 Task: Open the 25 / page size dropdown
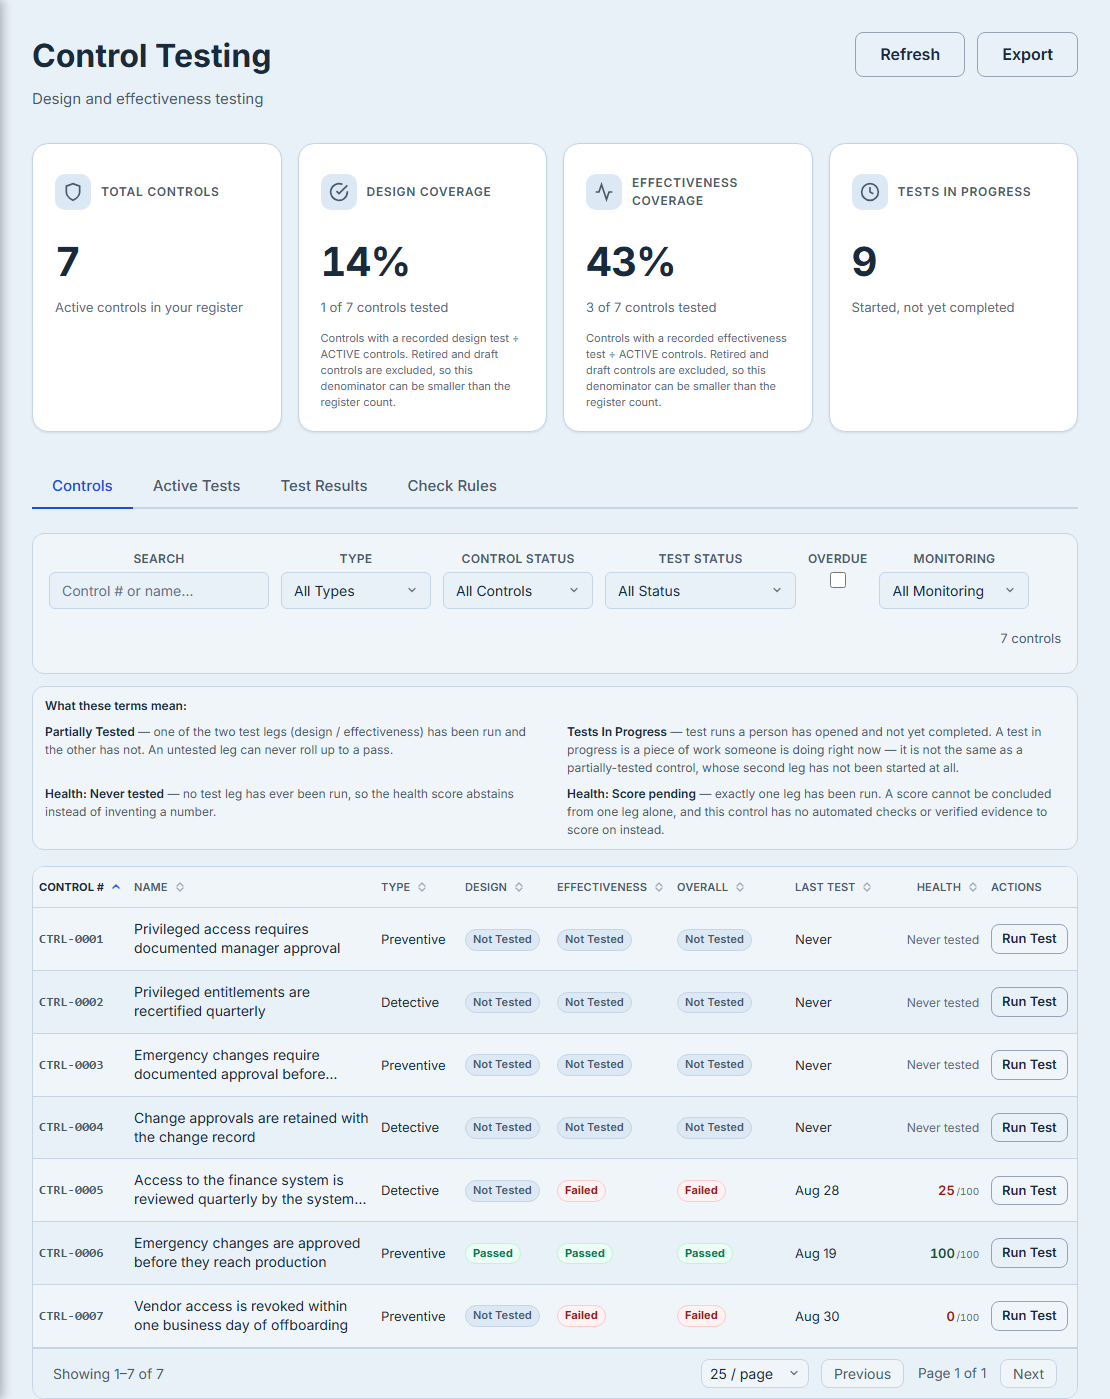tap(755, 1374)
